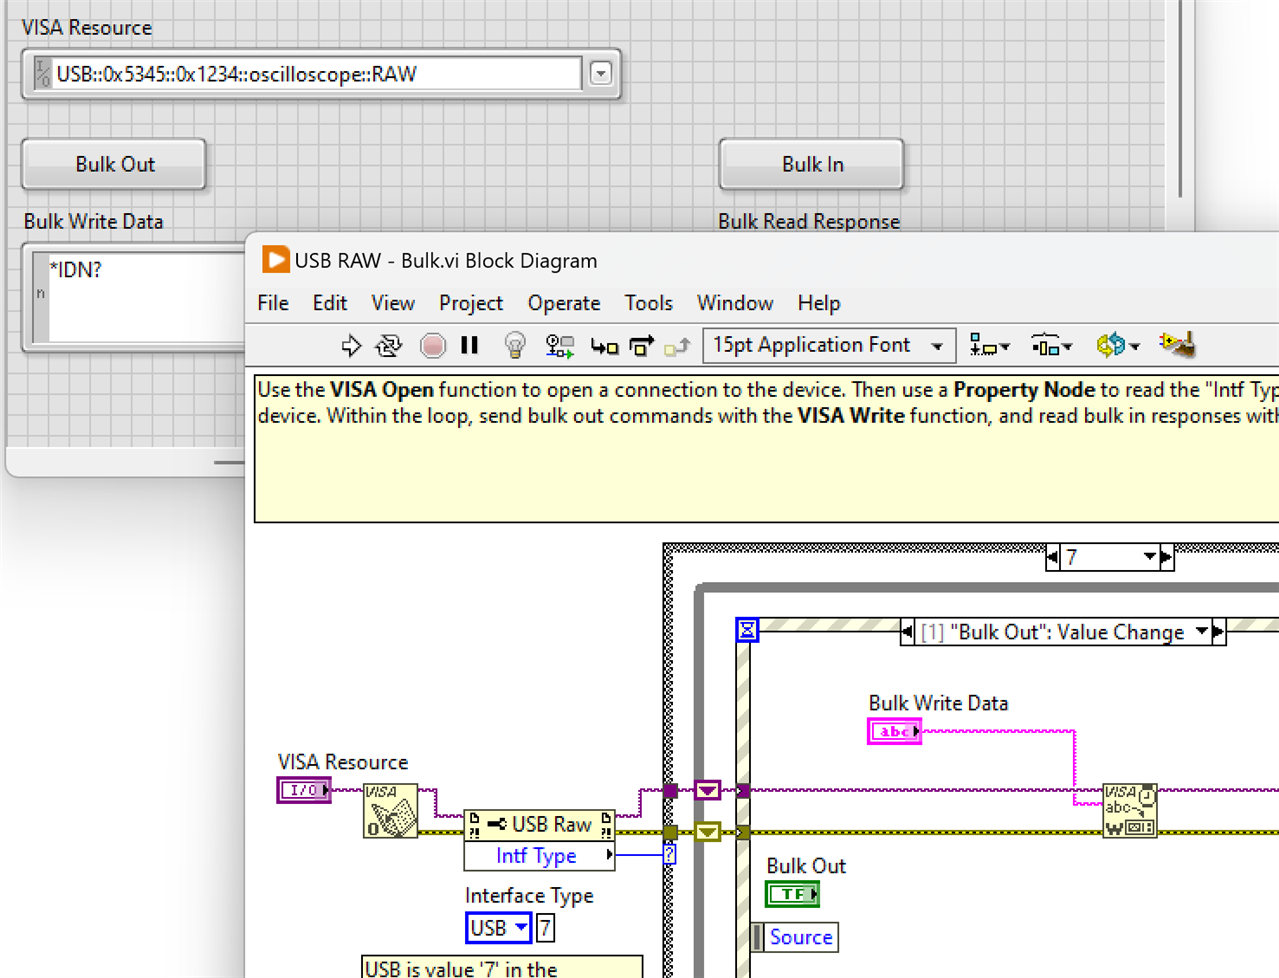The width and height of the screenshot is (1279, 978).
Task: Open the File menu
Action: [x=273, y=303]
